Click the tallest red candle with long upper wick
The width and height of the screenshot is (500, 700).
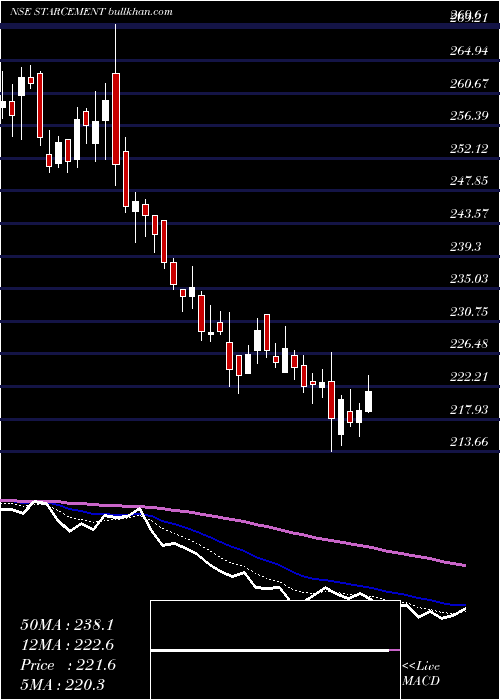click(x=116, y=119)
